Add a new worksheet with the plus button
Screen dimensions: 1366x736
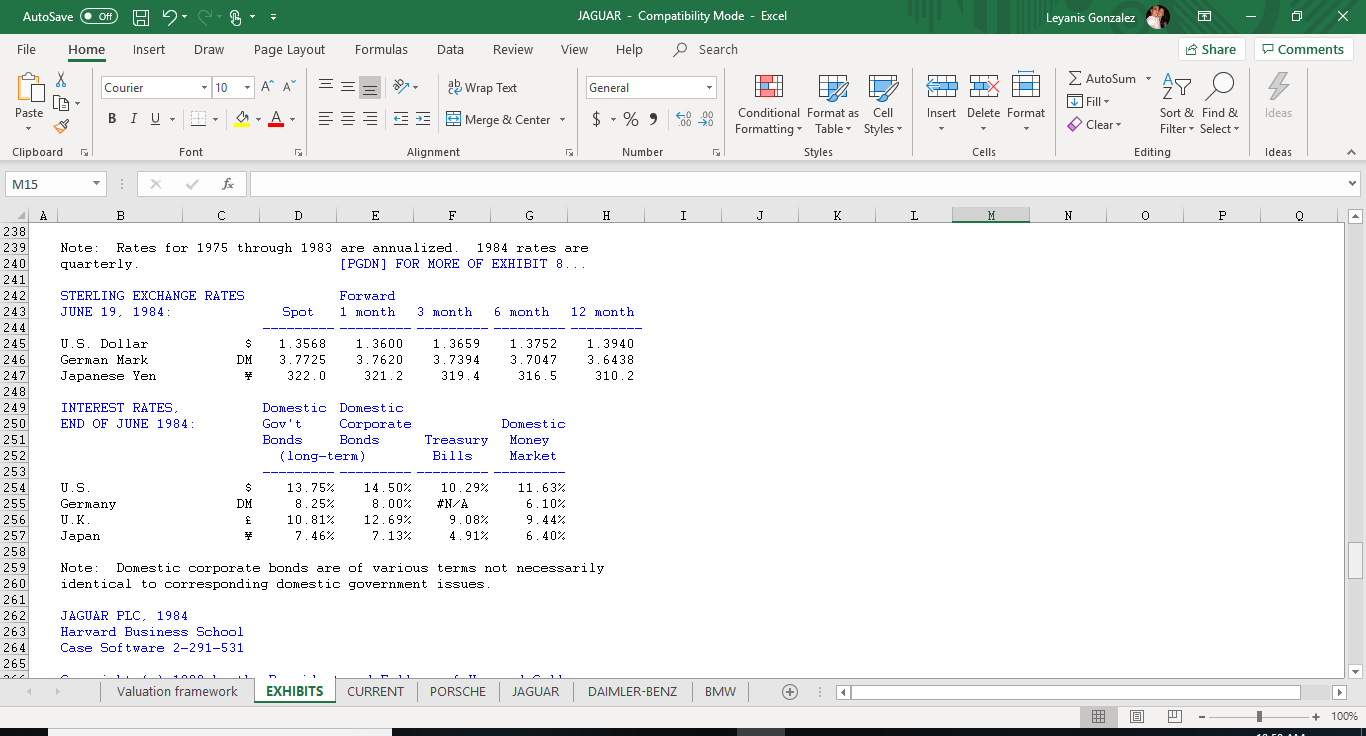pyautogui.click(x=789, y=691)
